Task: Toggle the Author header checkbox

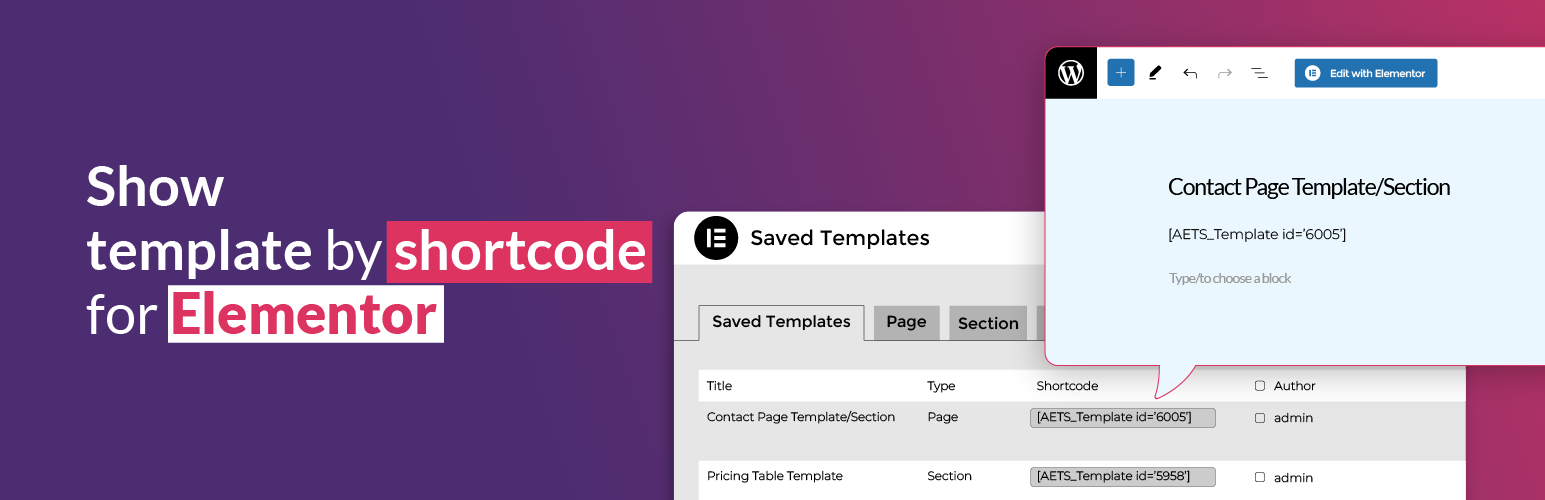Action: pyautogui.click(x=1260, y=386)
